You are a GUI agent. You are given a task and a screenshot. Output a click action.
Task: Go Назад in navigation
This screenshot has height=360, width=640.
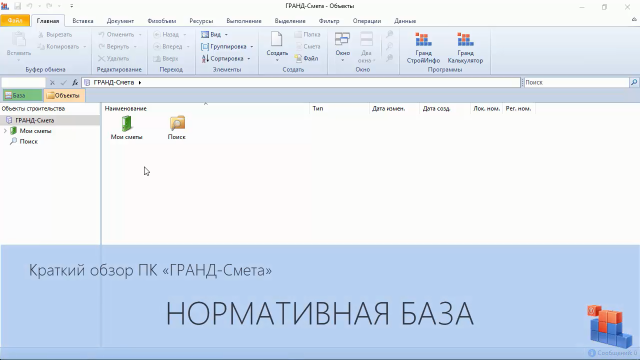click(166, 35)
